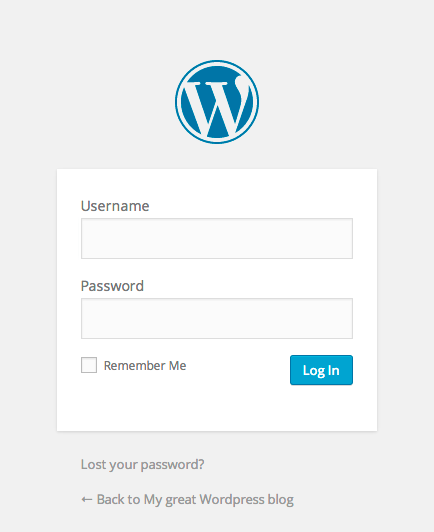This screenshot has width=434, height=532.
Task: Click the left arrow before Back to
Action: [x=87, y=499]
